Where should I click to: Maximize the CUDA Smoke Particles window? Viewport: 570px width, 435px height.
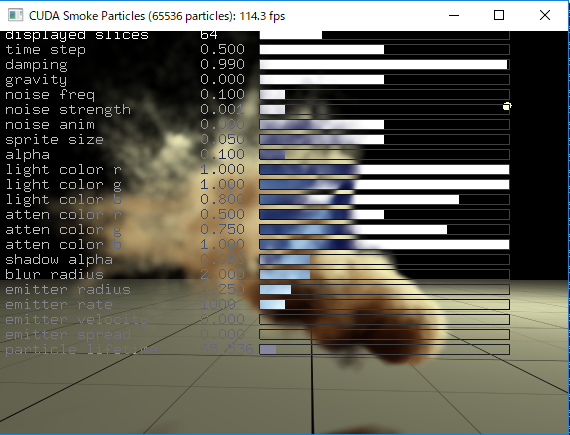[x=499, y=15]
